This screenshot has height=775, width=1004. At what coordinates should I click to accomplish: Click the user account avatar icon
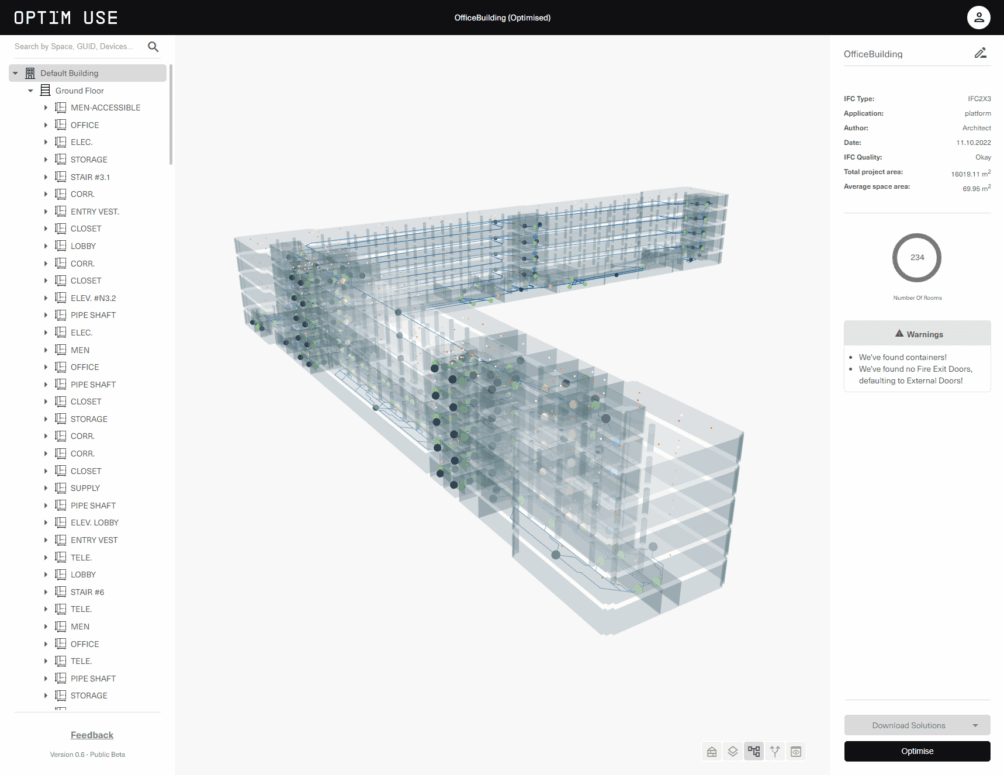click(978, 17)
